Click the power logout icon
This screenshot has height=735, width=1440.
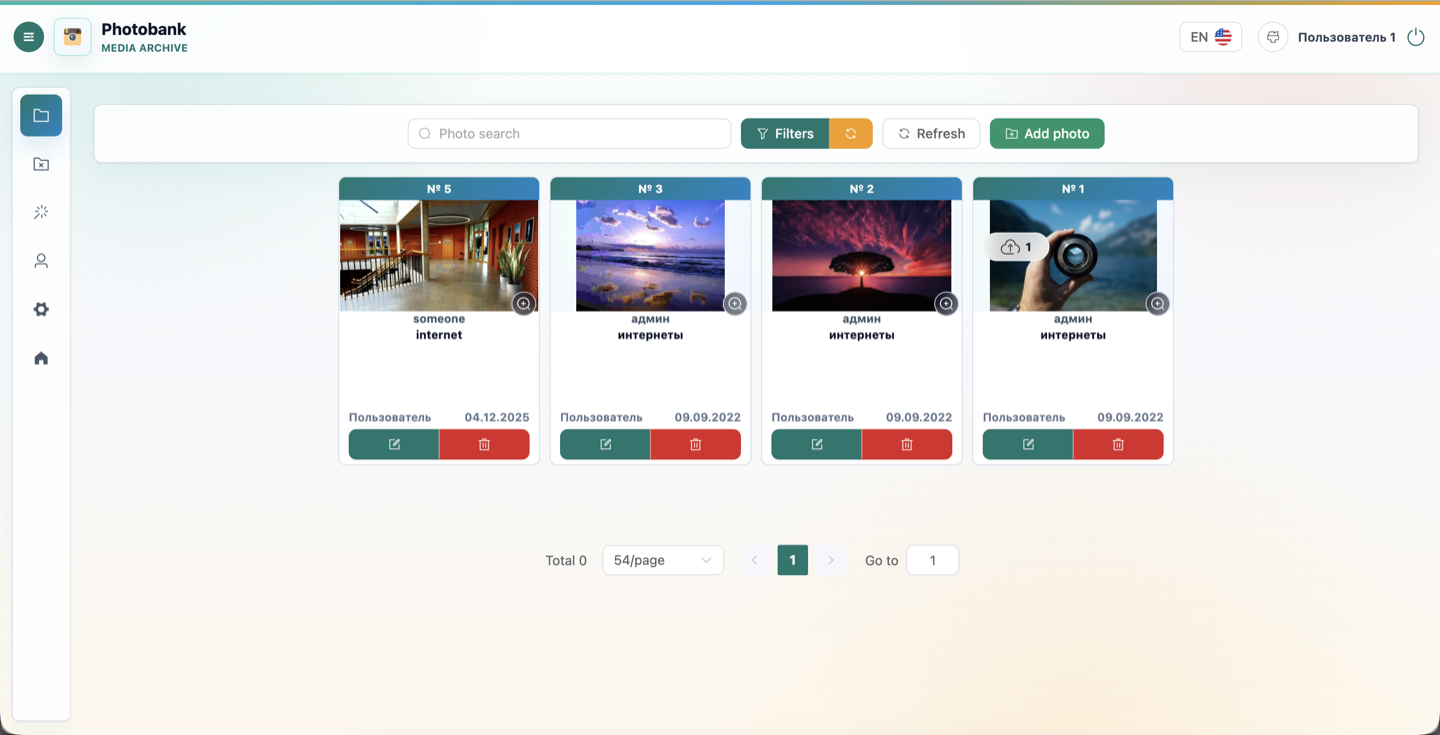[x=1415, y=37]
